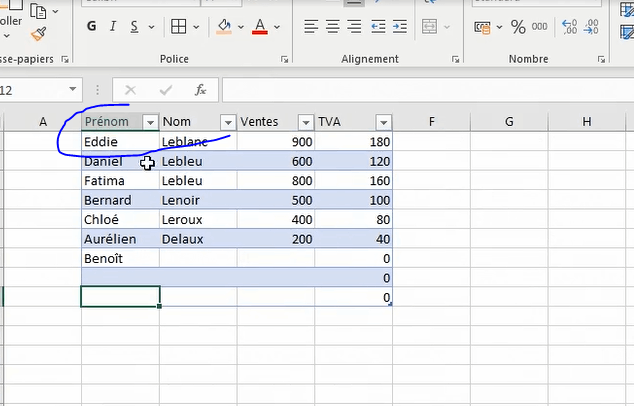Open underline style dropdown arrow
Image resolution: width=634 pixels, height=406 pixels.
[x=152, y=27]
